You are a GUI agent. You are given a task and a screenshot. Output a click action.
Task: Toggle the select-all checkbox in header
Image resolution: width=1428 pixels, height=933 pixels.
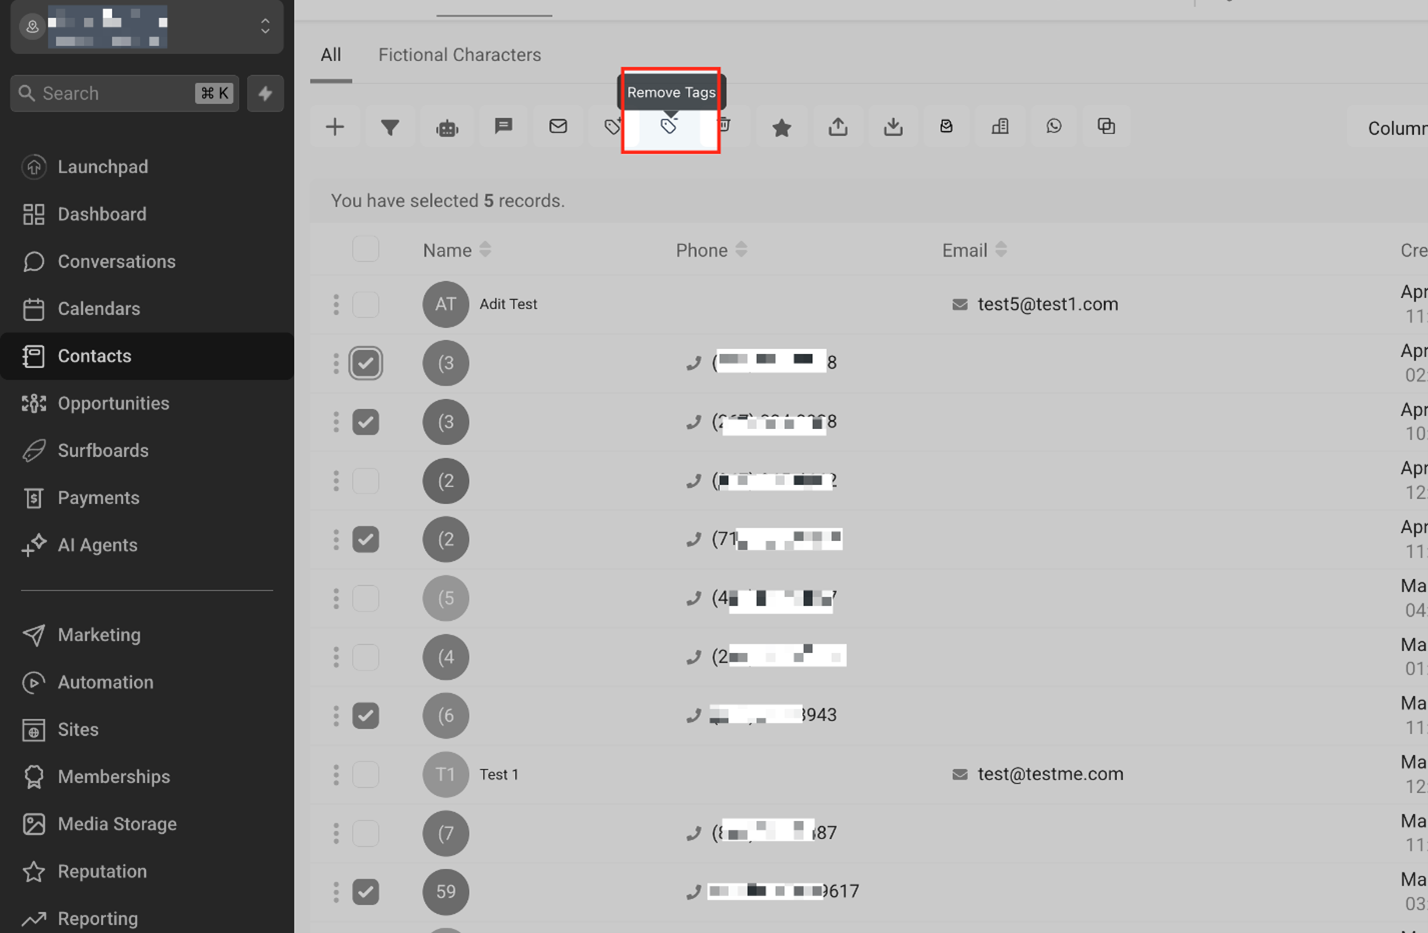coord(366,249)
